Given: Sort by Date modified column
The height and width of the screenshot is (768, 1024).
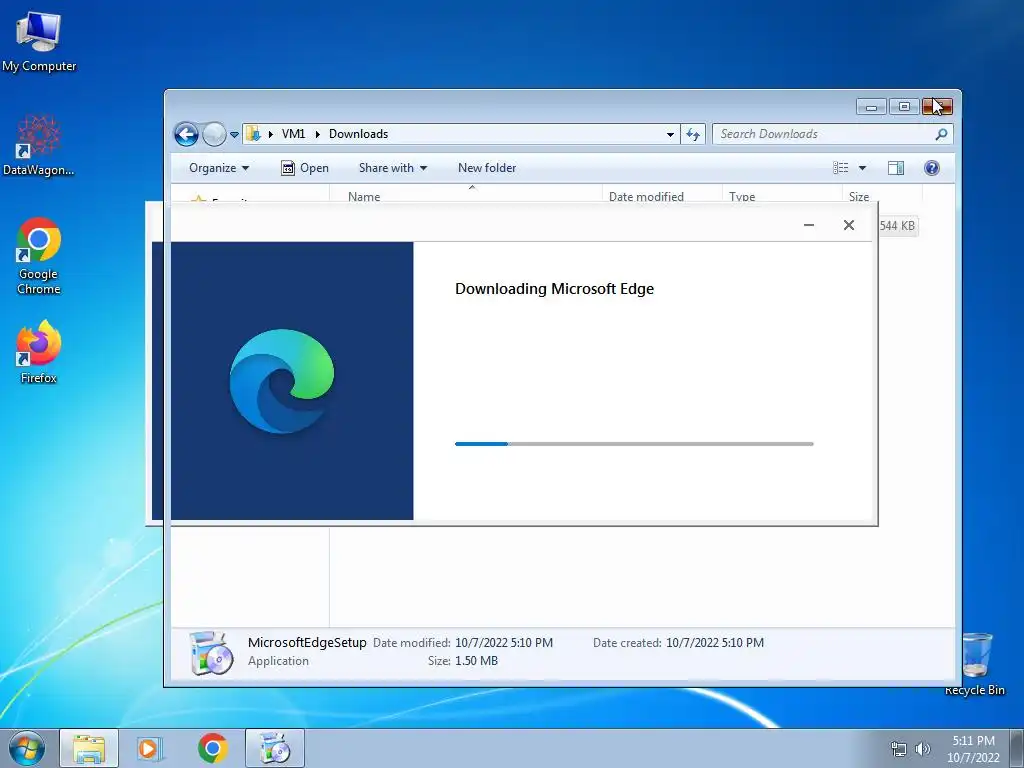Looking at the screenshot, I should [x=662, y=196].
